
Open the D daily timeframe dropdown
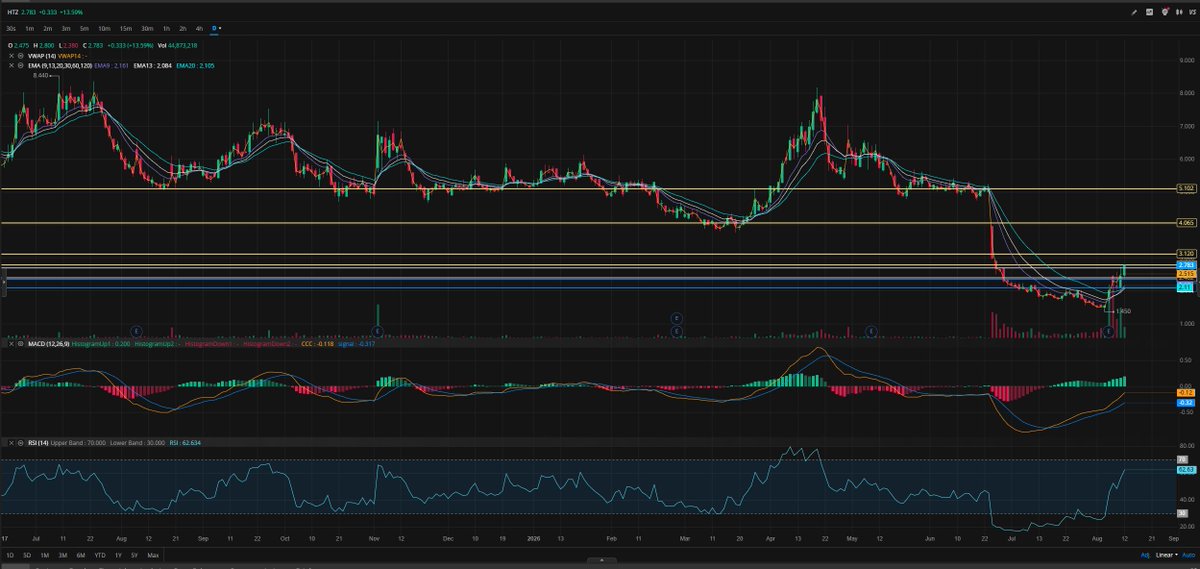coord(216,29)
